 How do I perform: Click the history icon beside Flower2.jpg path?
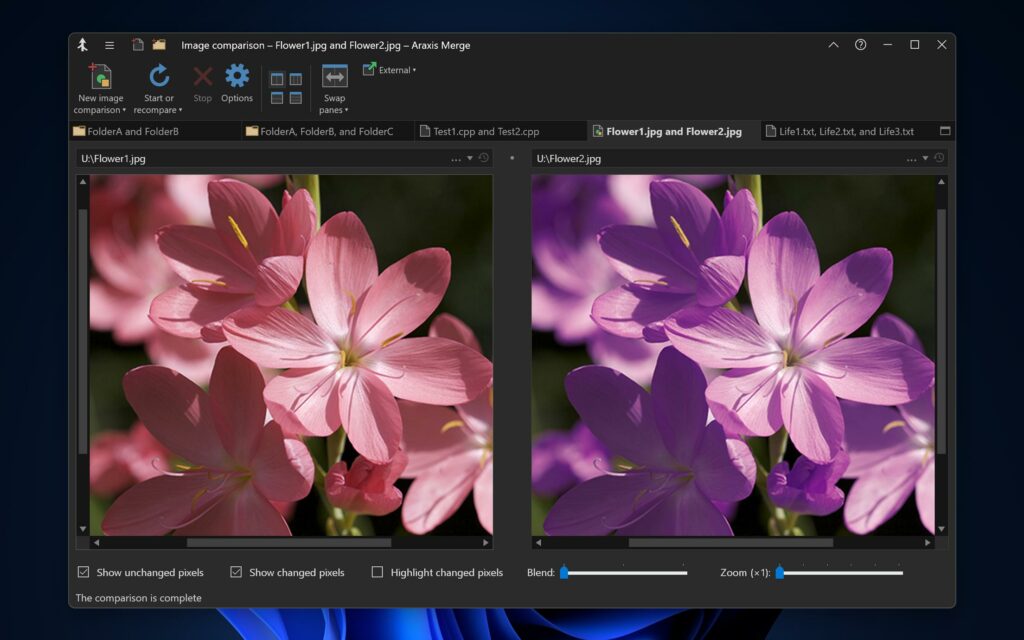939,158
